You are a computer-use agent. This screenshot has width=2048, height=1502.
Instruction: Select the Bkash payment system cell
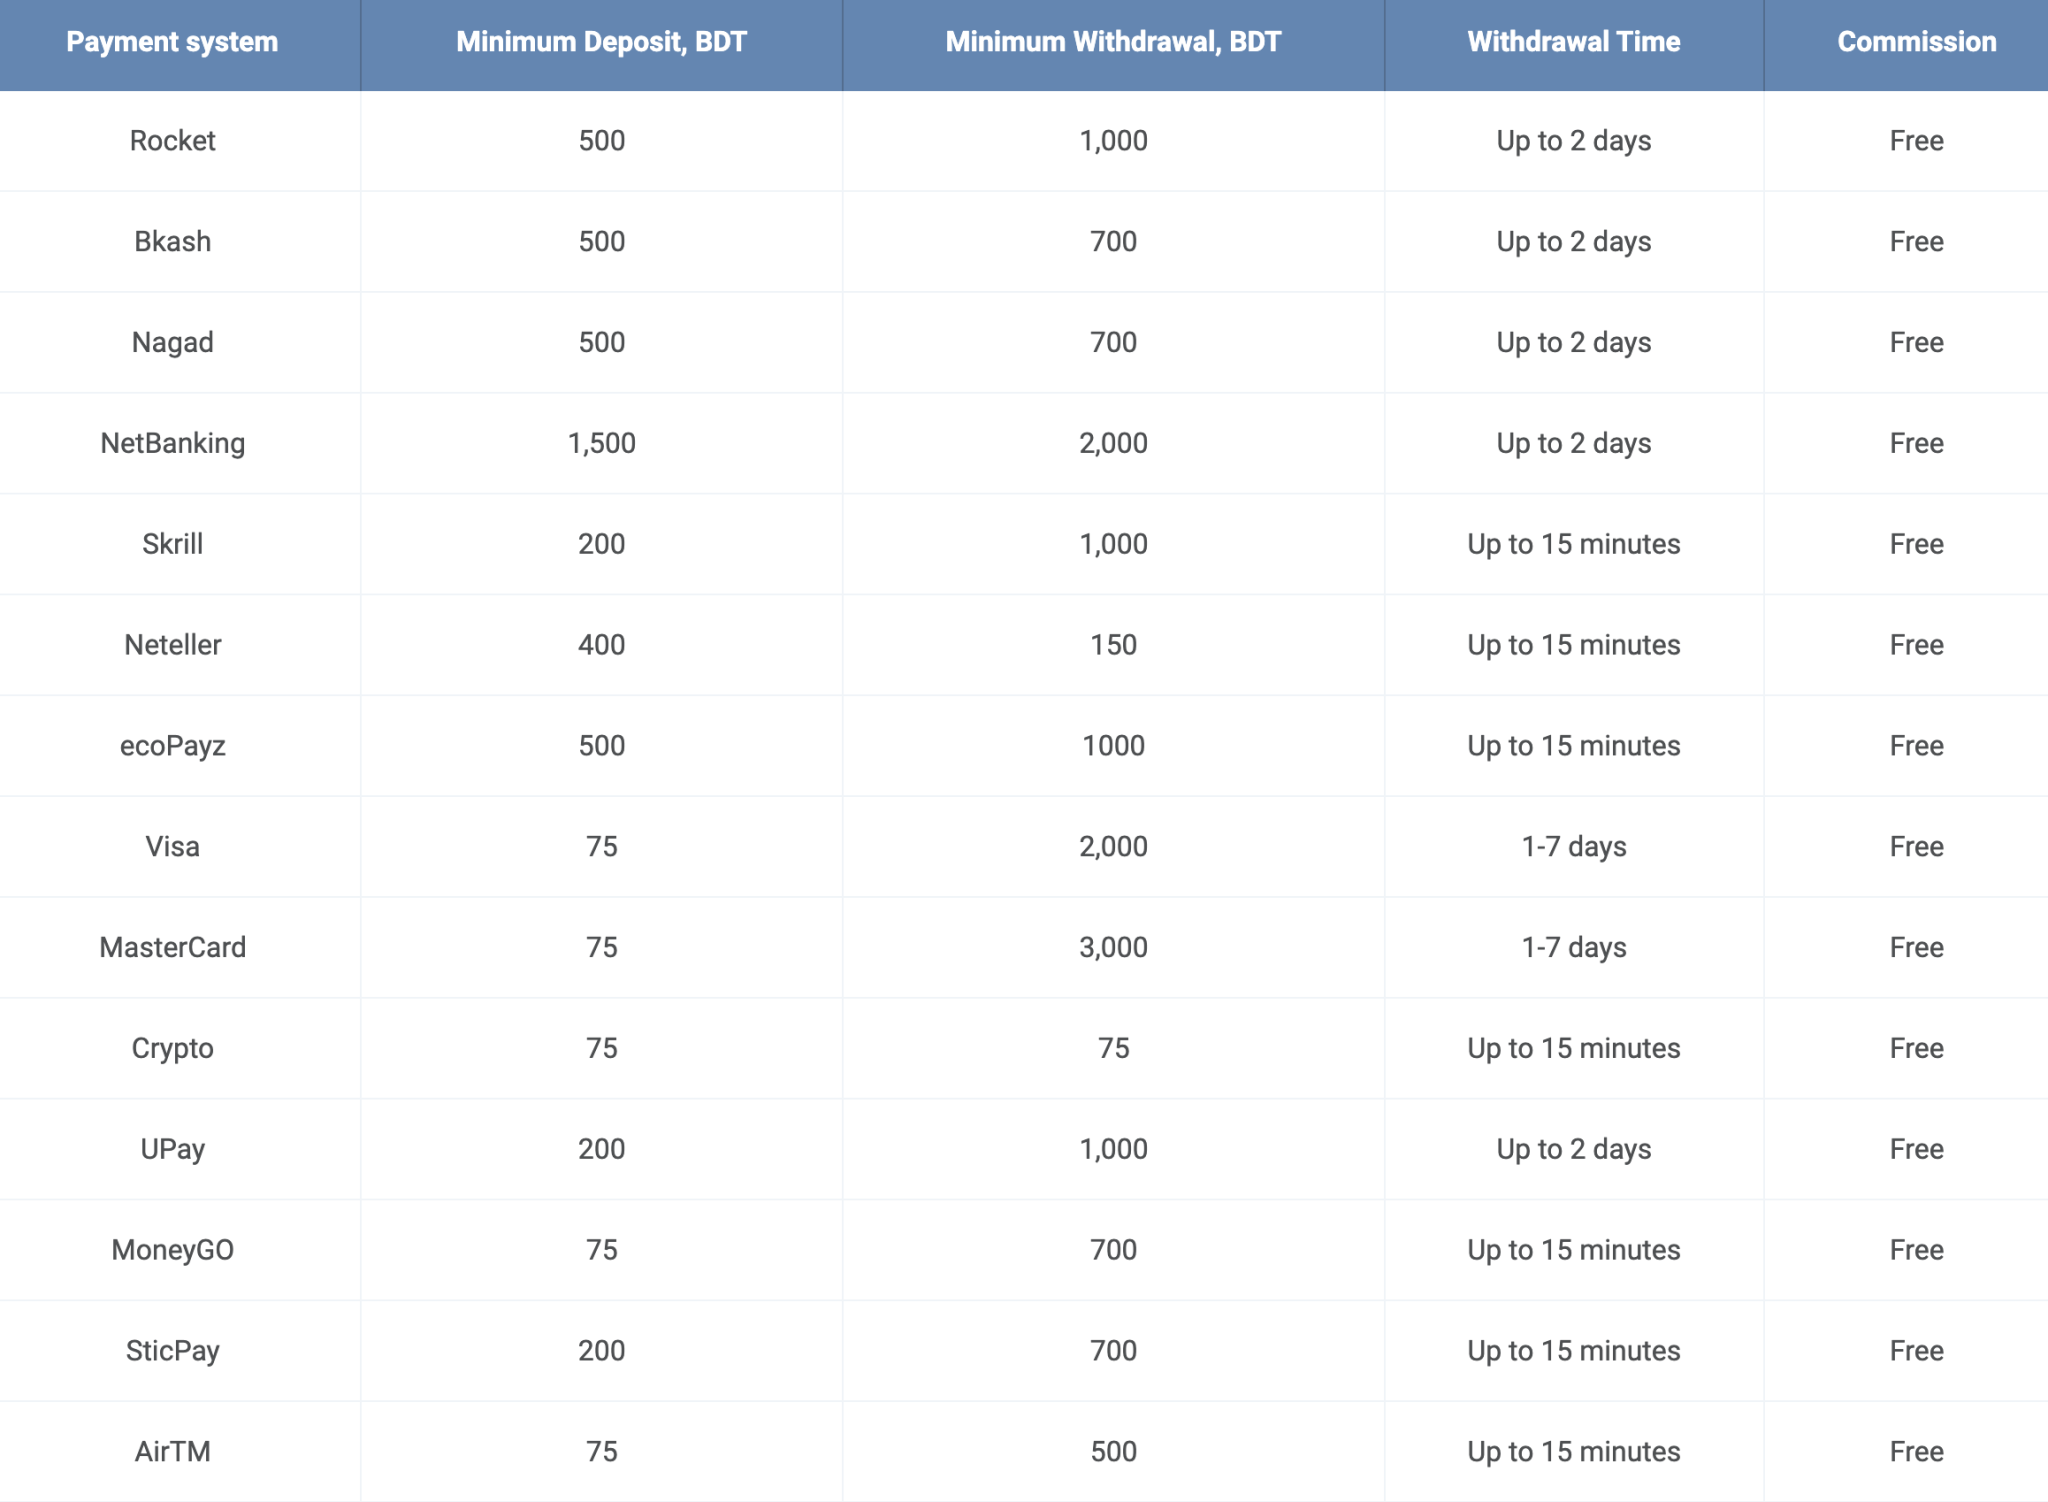[x=172, y=242]
